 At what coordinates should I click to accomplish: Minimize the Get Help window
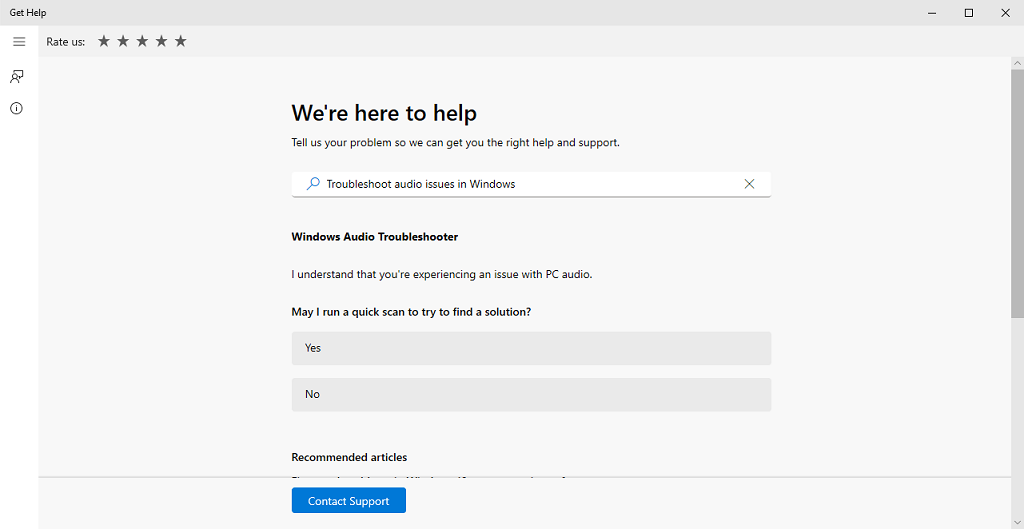coord(931,13)
